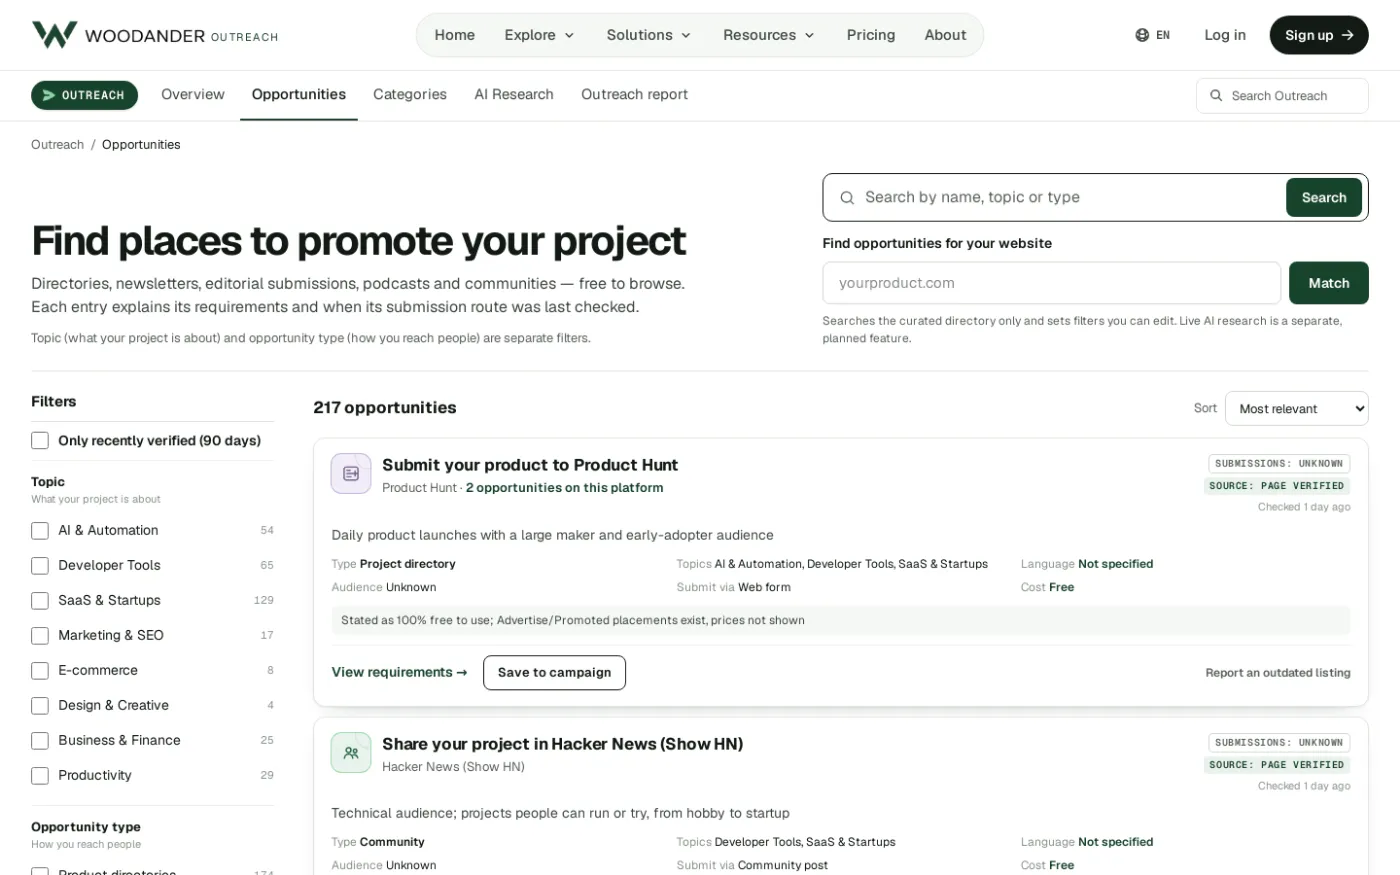Viewport: 1400px width, 875px height.
Task: Check the Marketing & SEO topic filter
Action: (x=40, y=636)
